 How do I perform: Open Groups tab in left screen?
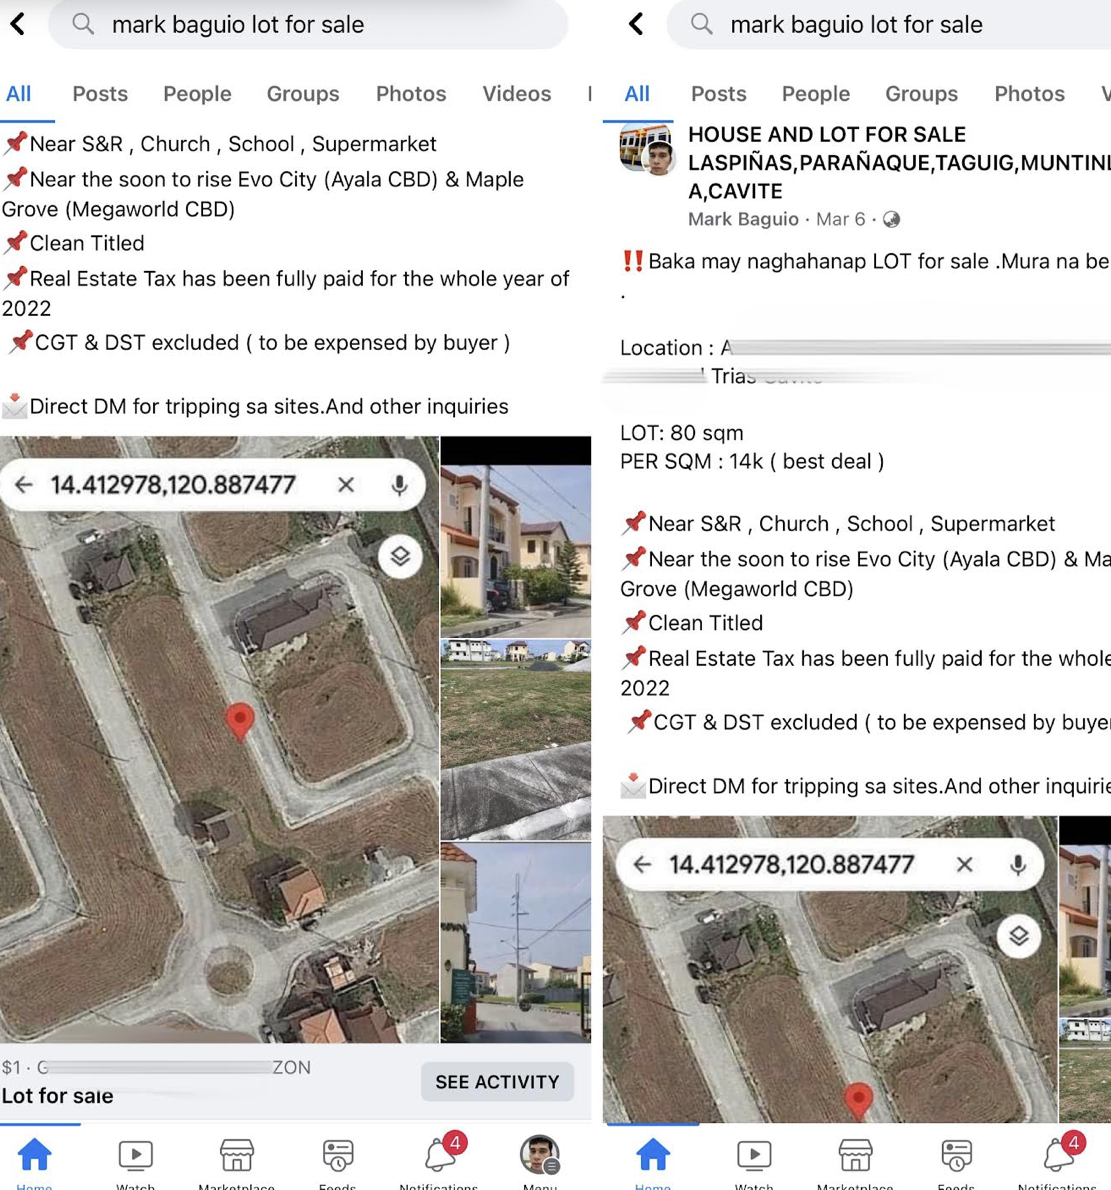pyautogui.click(x=303, y=93)
